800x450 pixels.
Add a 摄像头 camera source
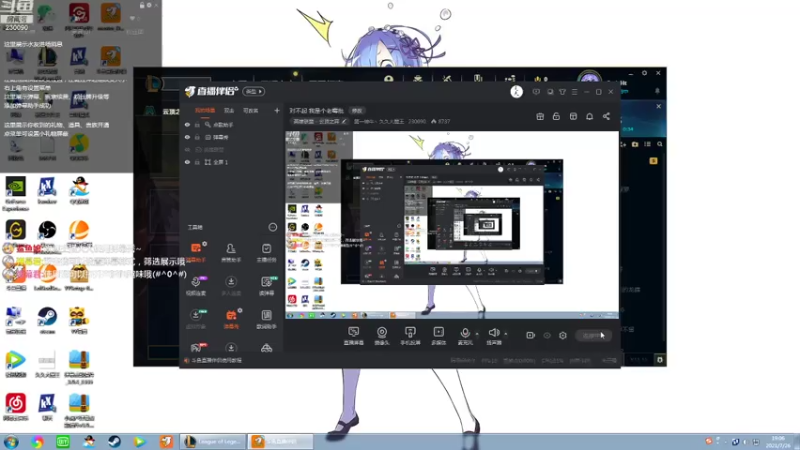pyautogui.click(x=382, y=336)
